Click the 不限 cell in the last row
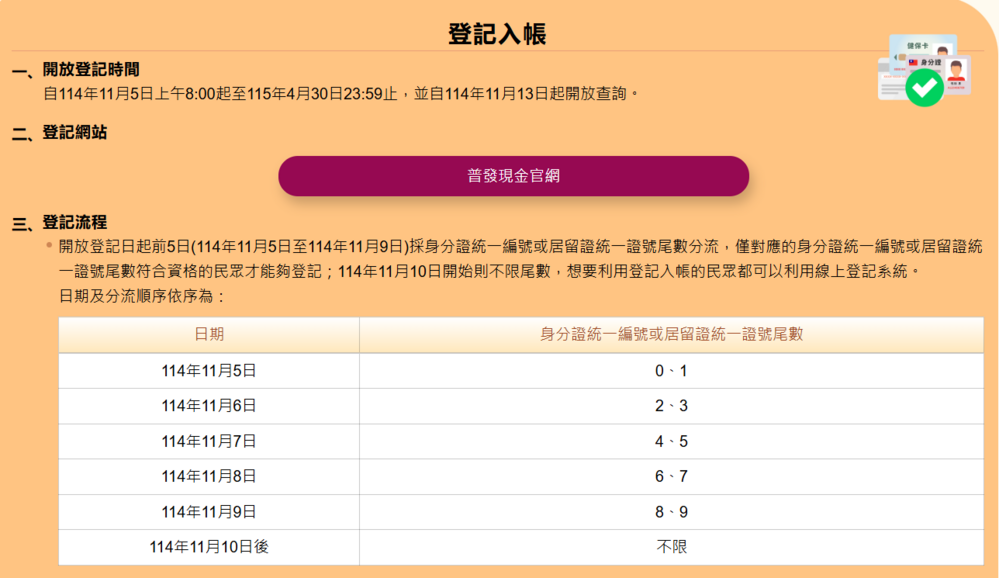Screen dimensions: 999x578 pyautogui.click(x=671, y=547)
